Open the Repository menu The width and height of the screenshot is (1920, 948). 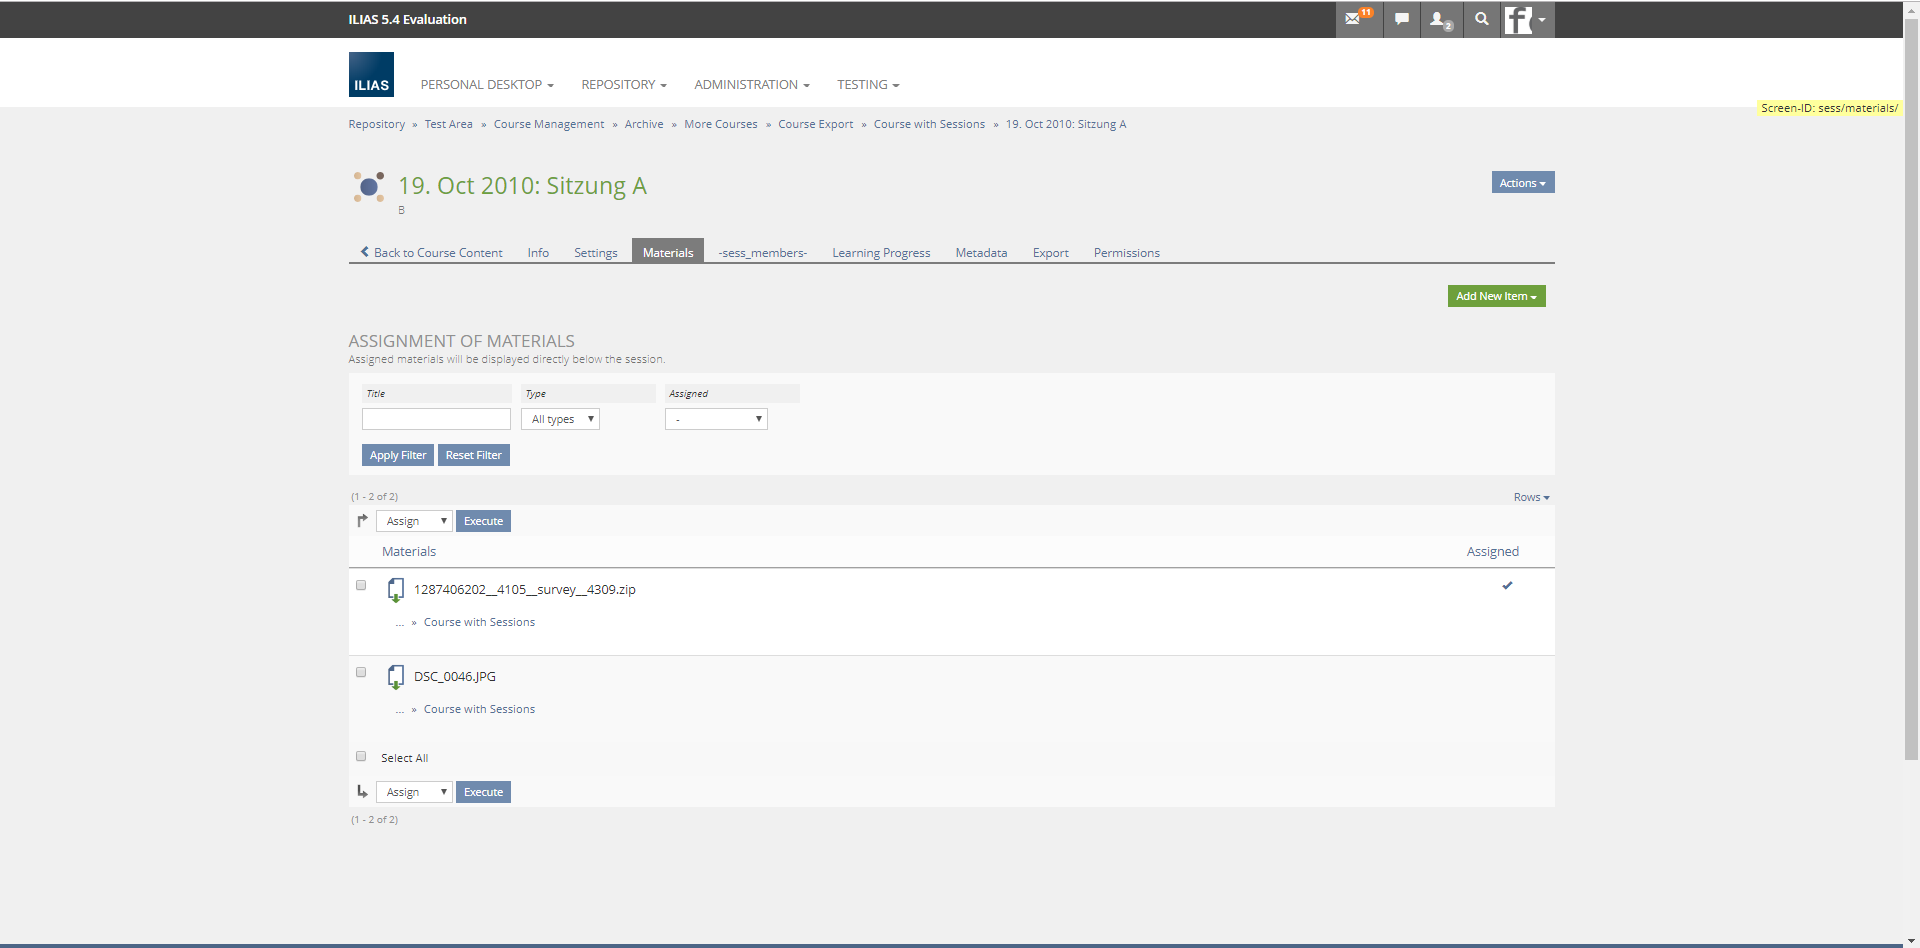[623, 85]
